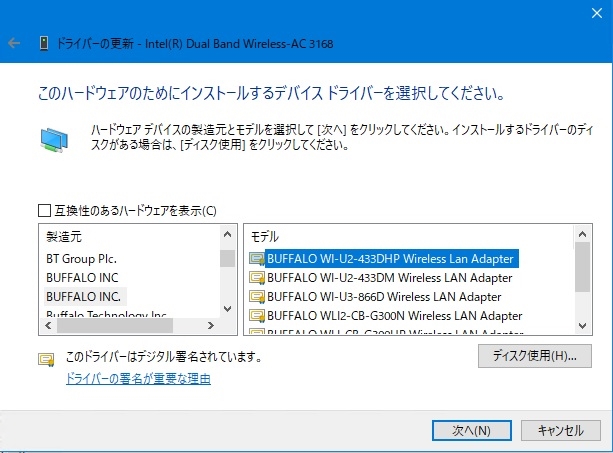Click manufacturer list scroll down arrow
This screenshot has width=613, height=453.
tap(228, 309)
